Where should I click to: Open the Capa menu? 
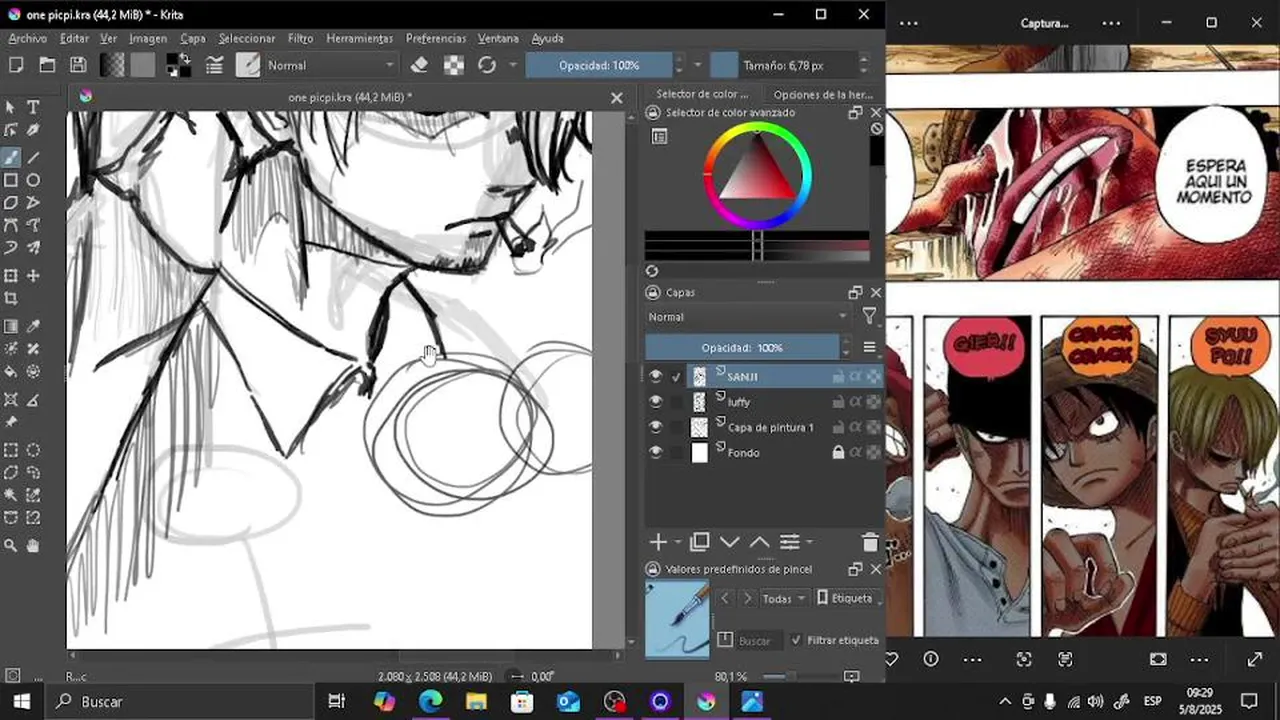pos(193,38)
